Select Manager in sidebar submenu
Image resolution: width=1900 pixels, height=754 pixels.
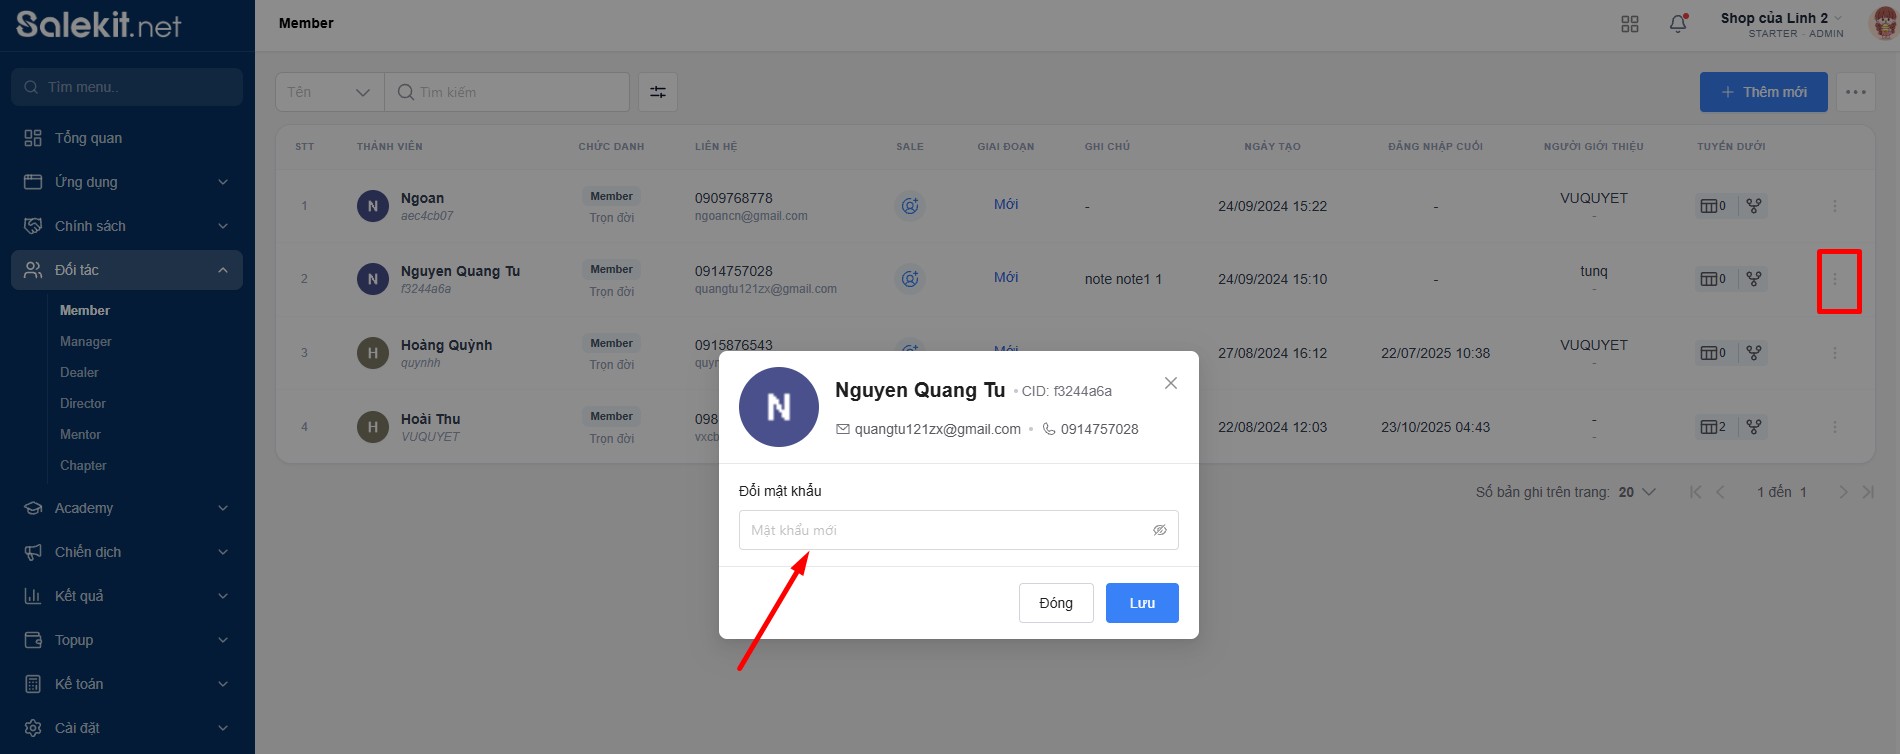click(x=86, y=341)
